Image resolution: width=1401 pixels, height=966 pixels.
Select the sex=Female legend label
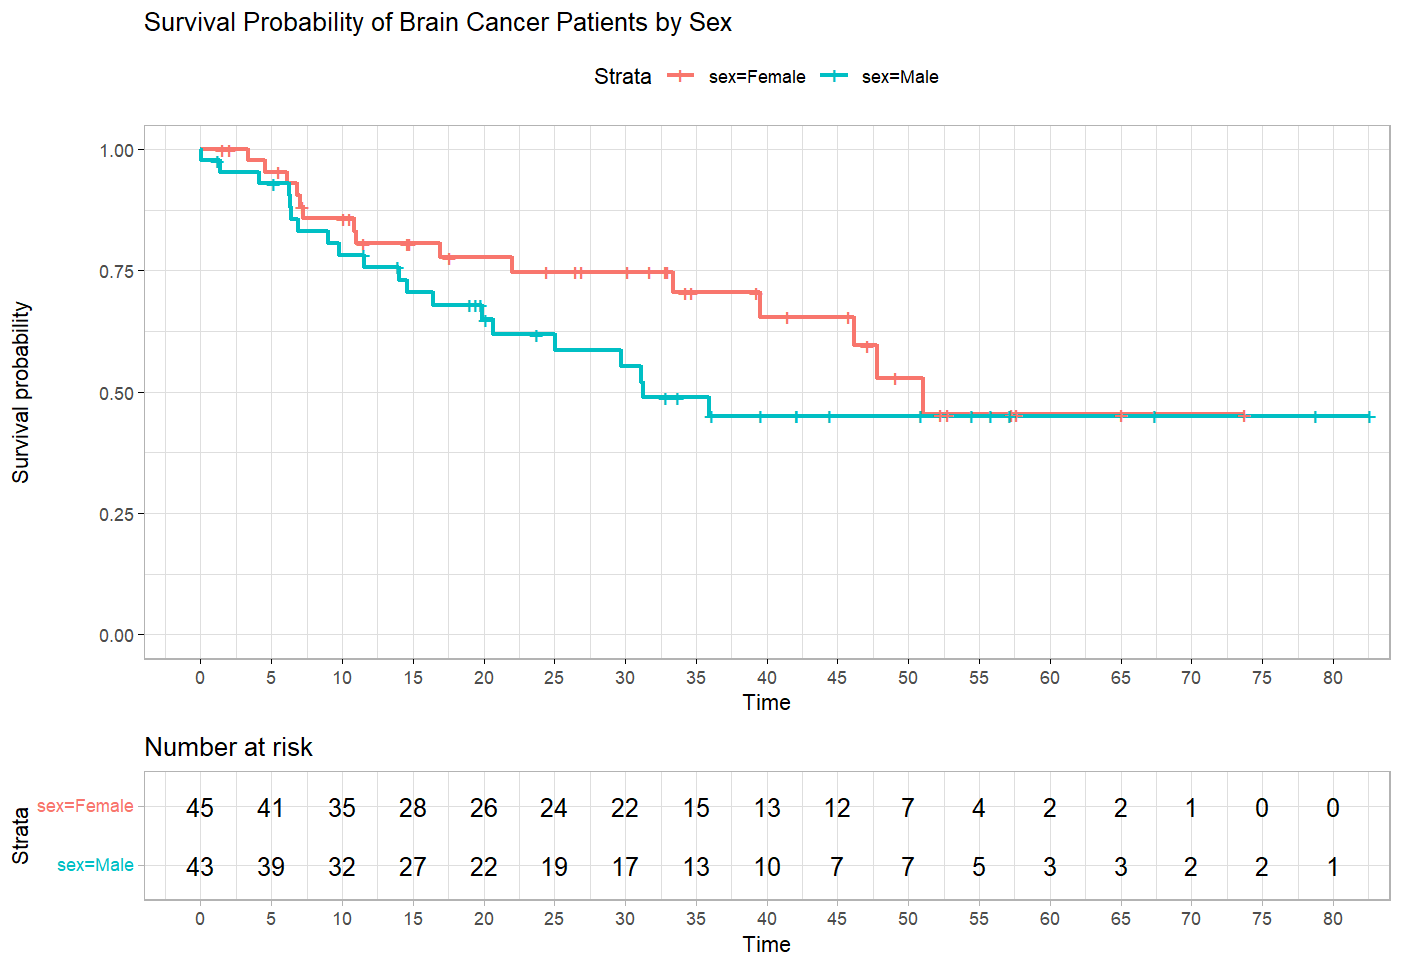coord(756,77)
